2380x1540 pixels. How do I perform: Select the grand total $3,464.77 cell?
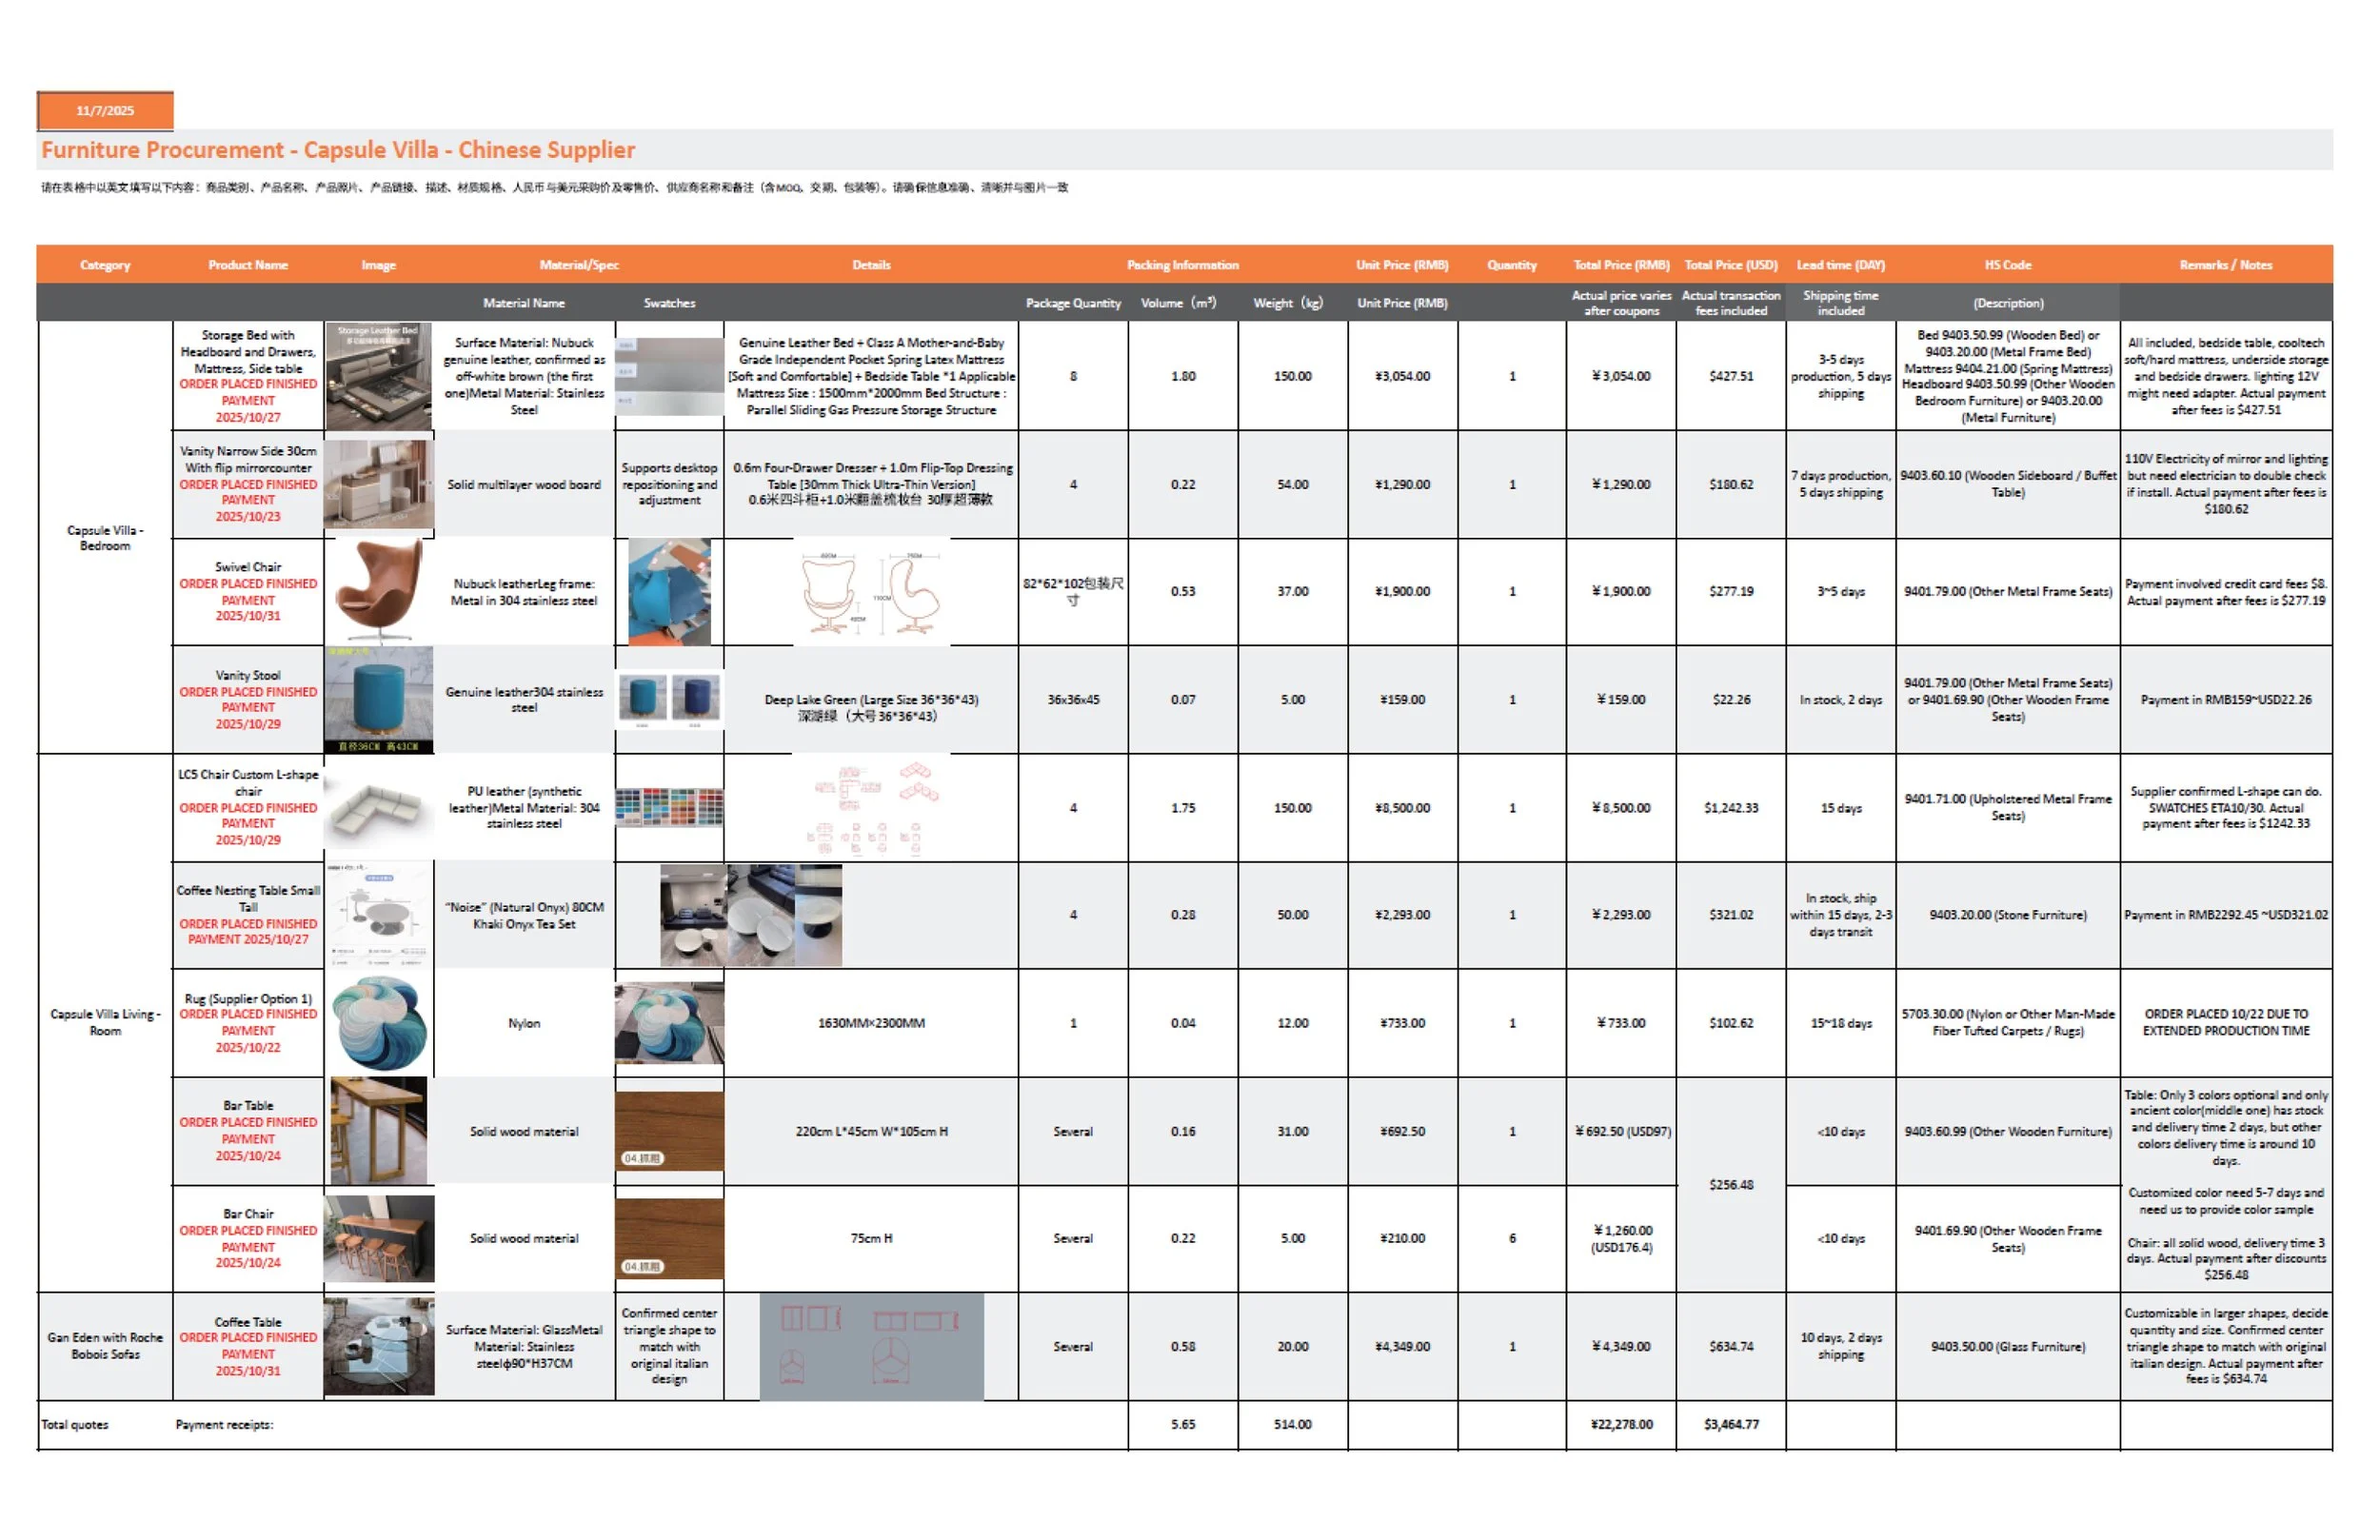point(1731,1424)
